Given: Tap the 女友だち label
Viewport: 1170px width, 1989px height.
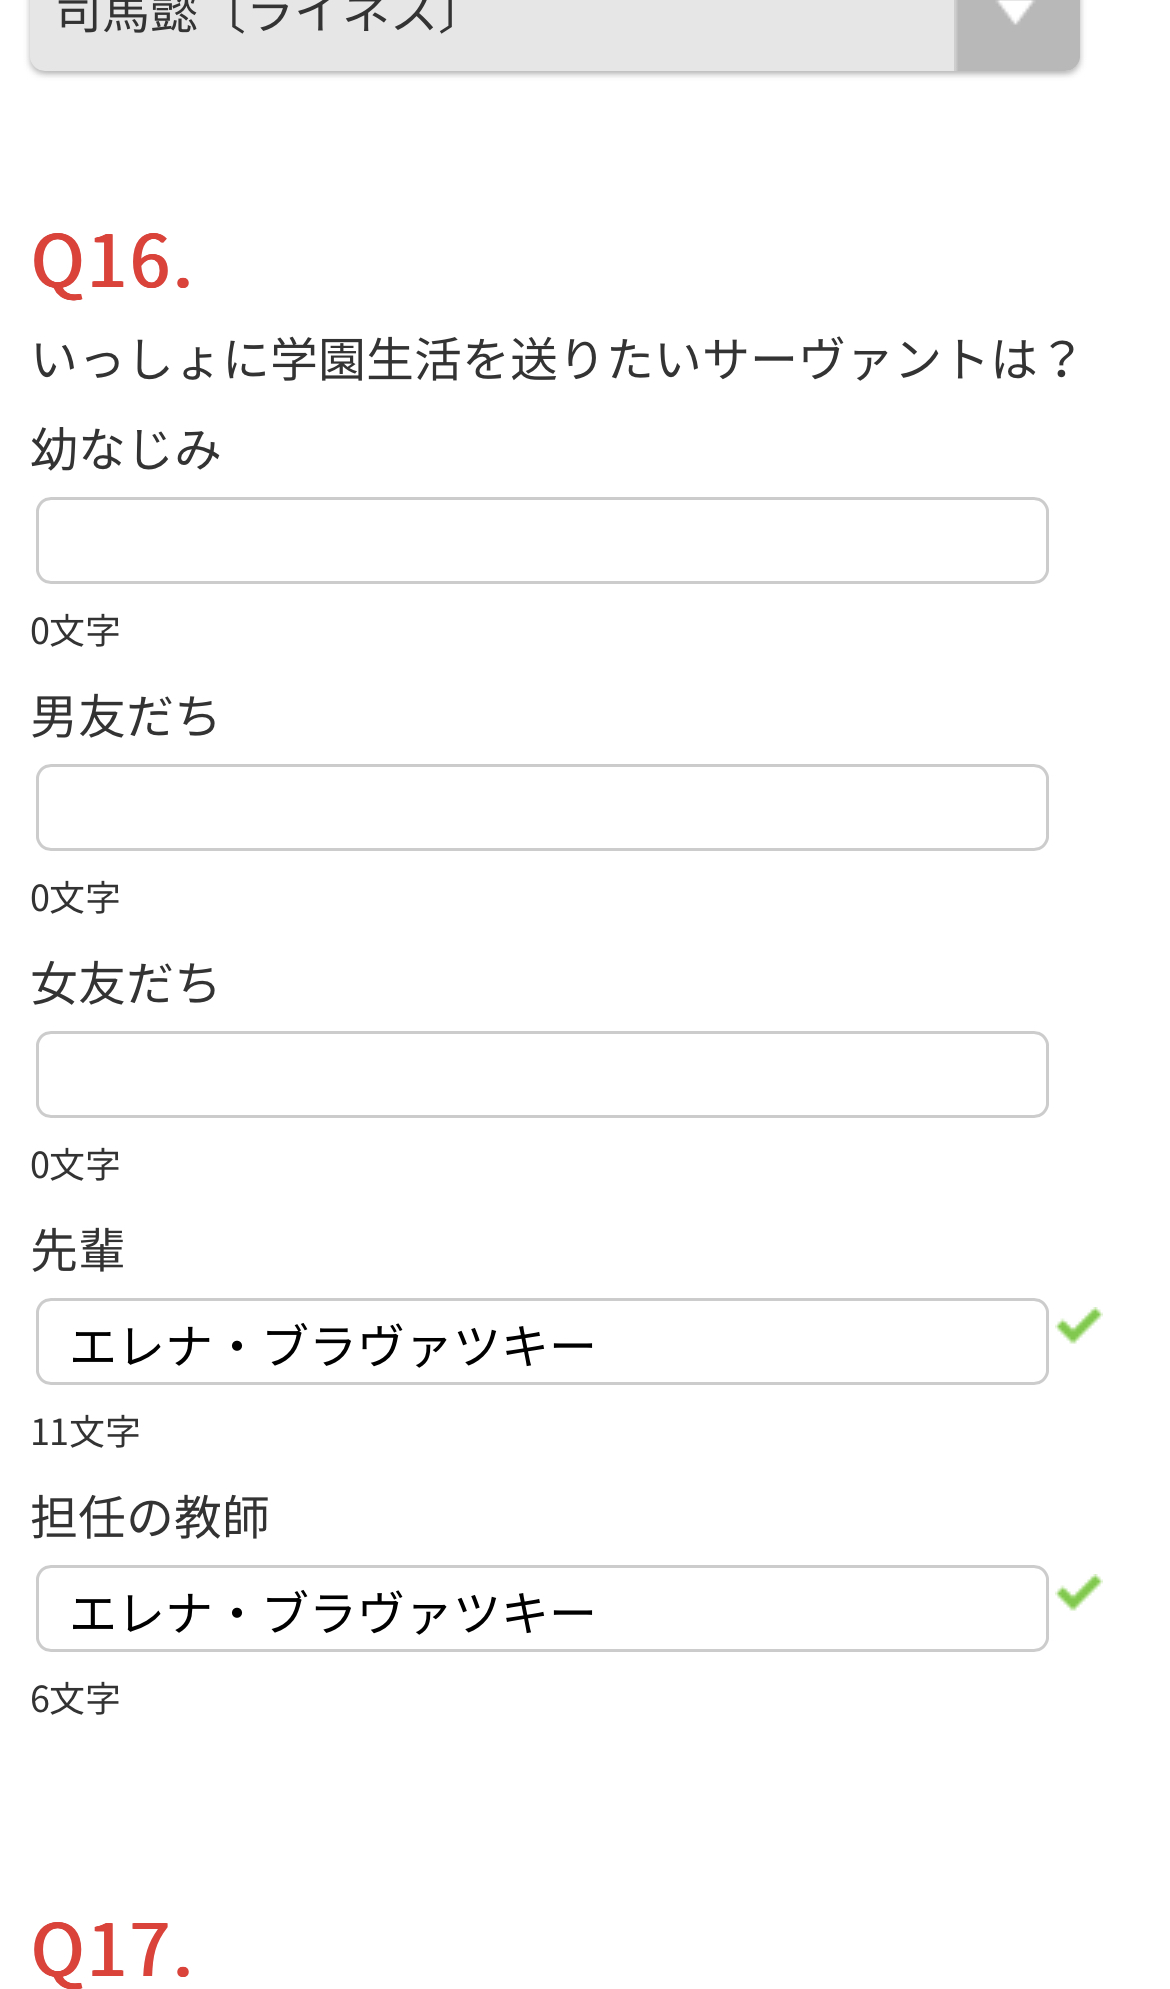Looking at the screenshot, I should [x=126, y=983].
